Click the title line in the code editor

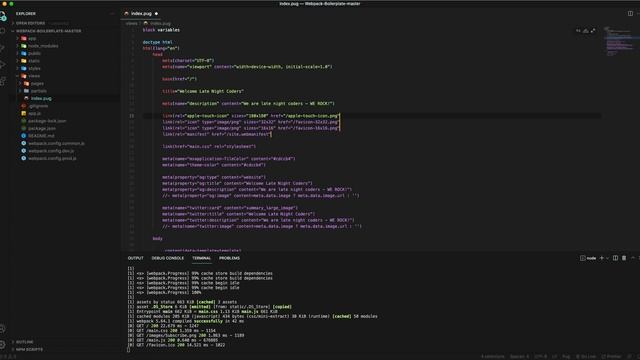coord(203,91)
